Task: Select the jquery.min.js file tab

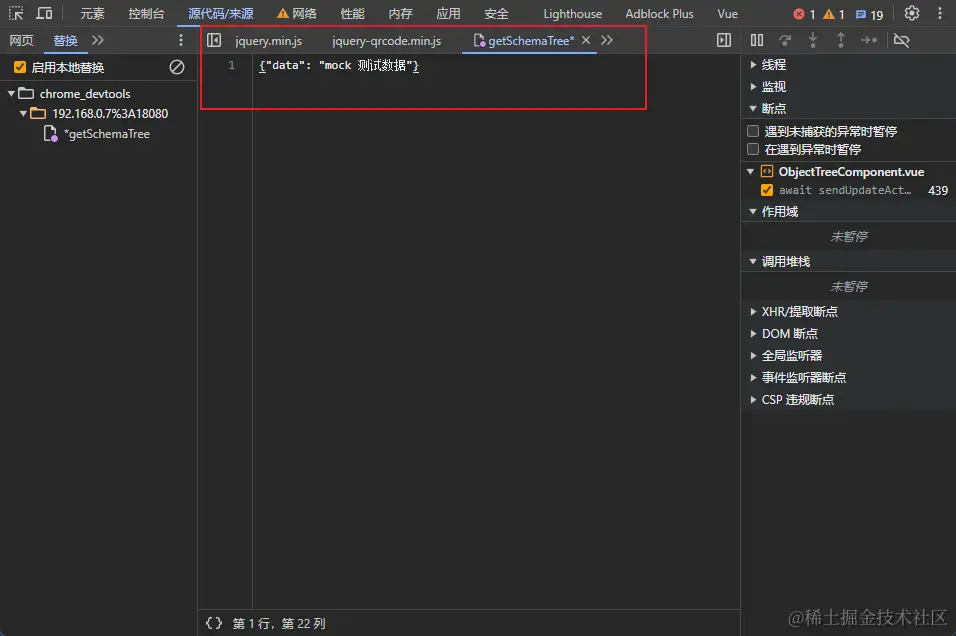Action: point(268,41)
